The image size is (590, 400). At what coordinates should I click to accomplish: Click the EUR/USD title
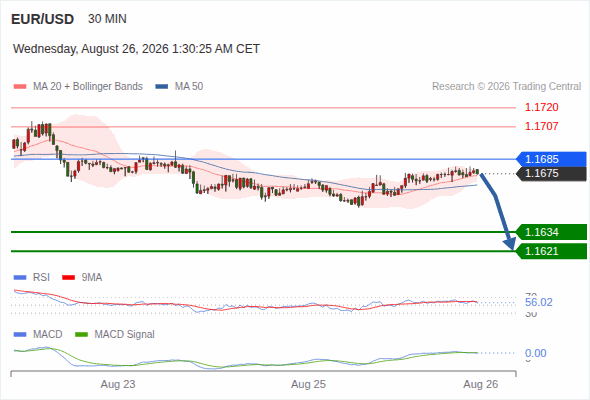43,19
